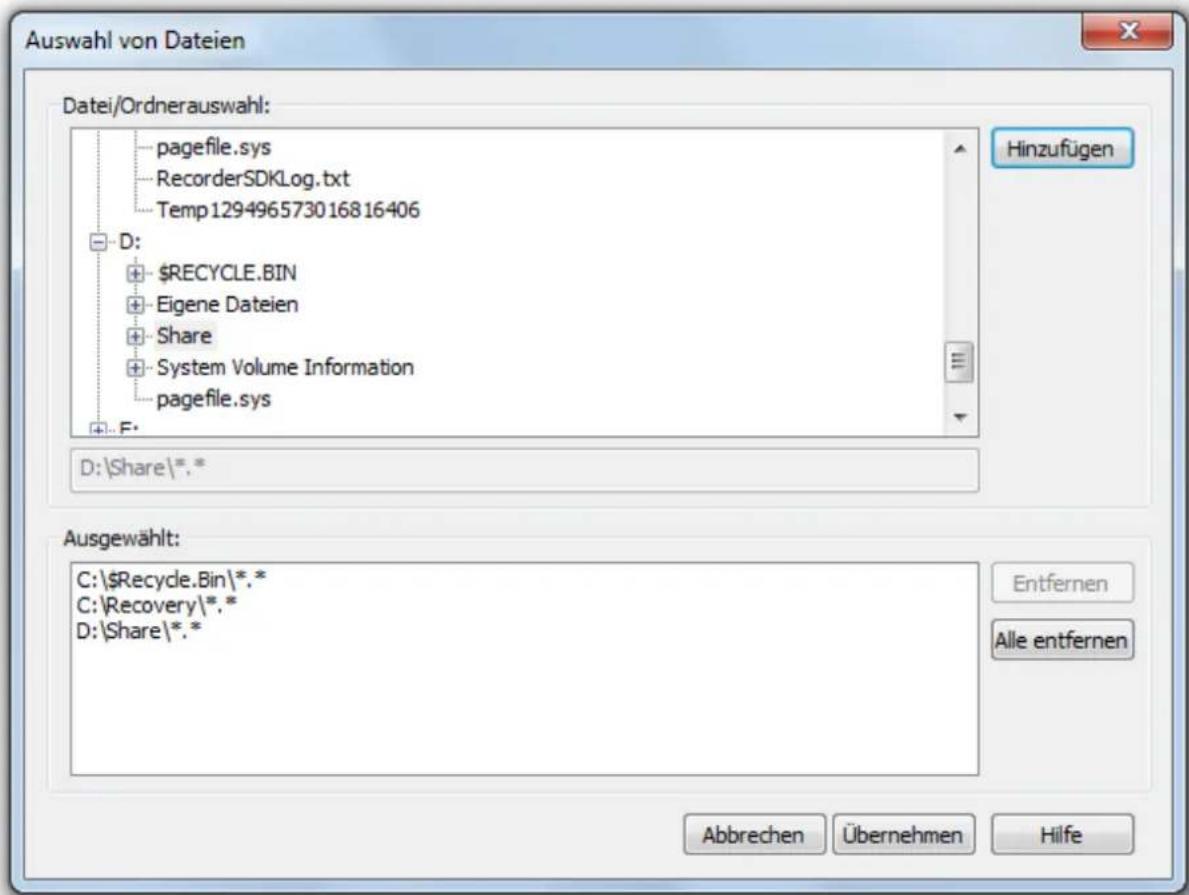
Task: Expand the Eigene Dateien folder
Action: click(x=135, y=305)
